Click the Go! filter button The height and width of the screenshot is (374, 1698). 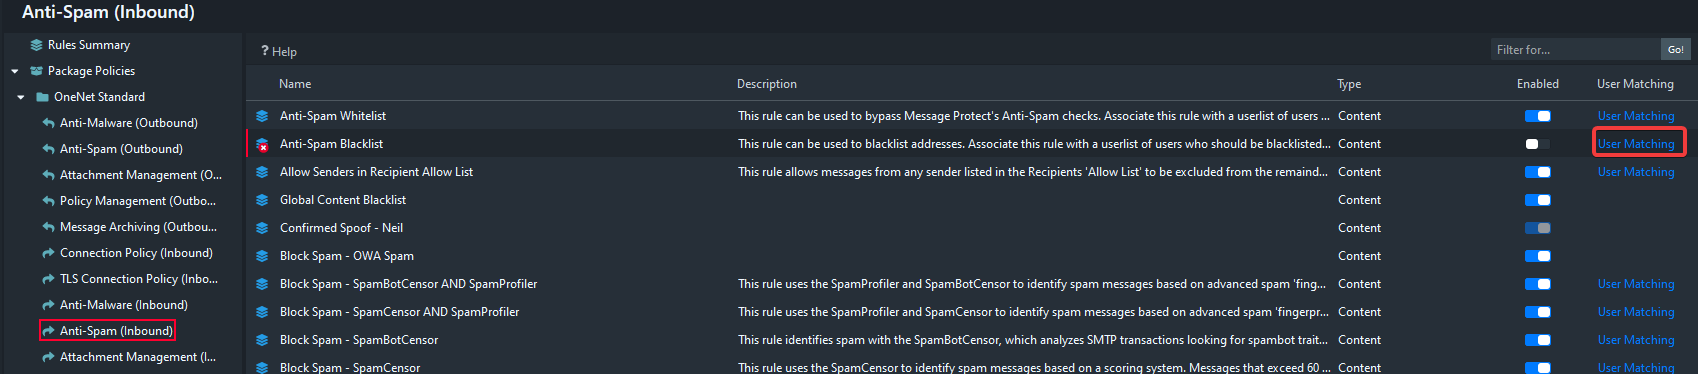[1675, 49]
